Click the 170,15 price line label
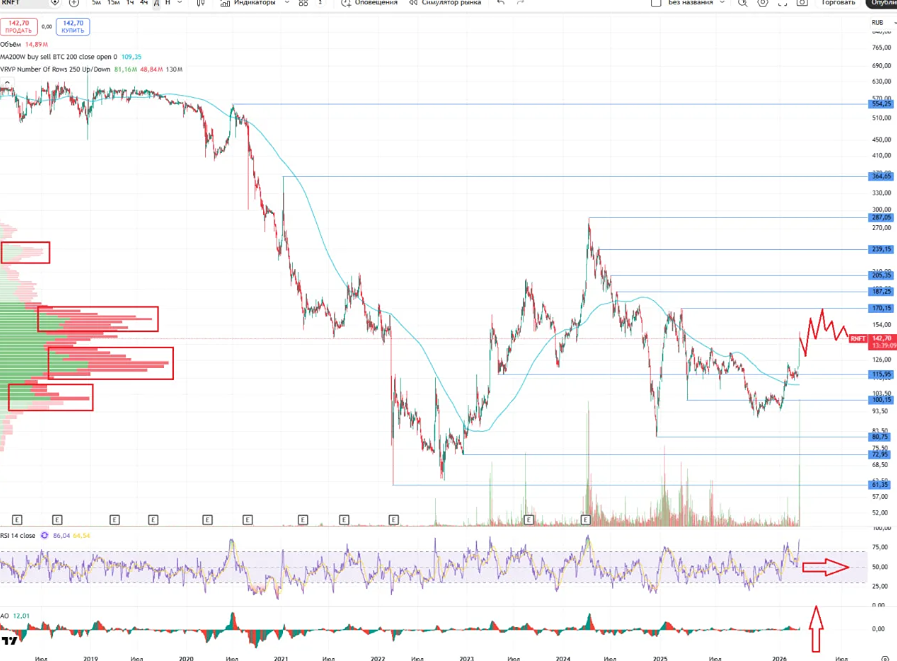This screenshot has width=897, height=661. 881,308
